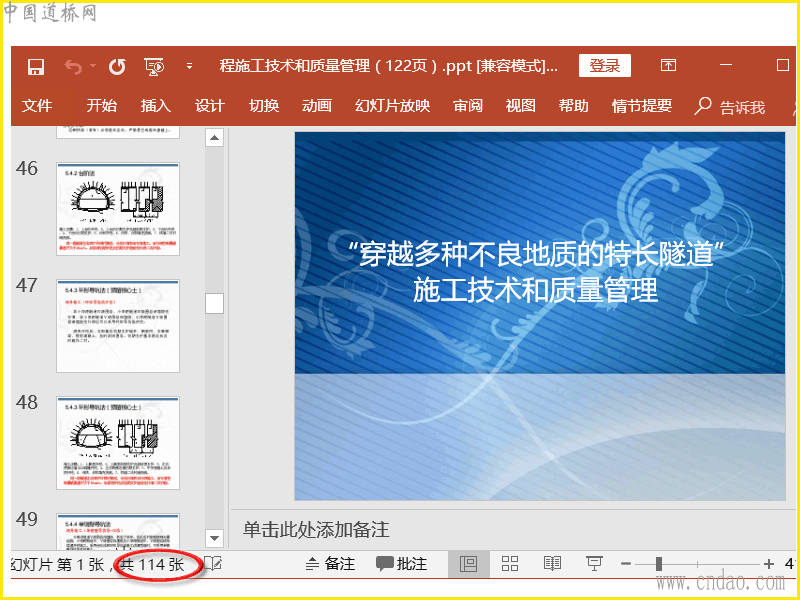800x600 pixels.
Task: Click the spell check book icon in status bar
Action: click(x=213, y=564)
